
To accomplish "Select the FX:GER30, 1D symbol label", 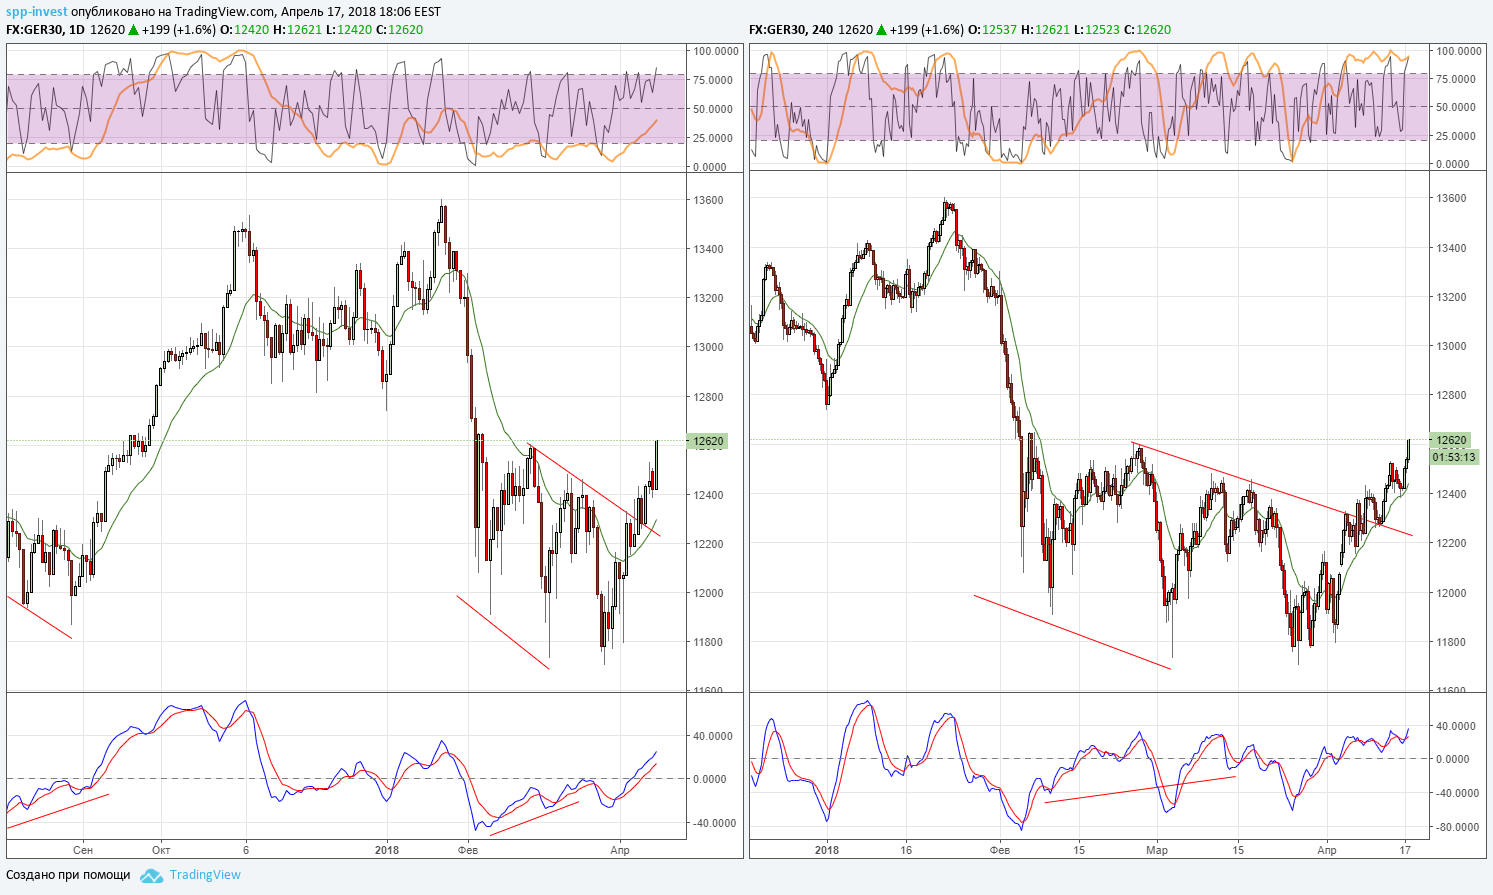I will [x=45, y=30].
